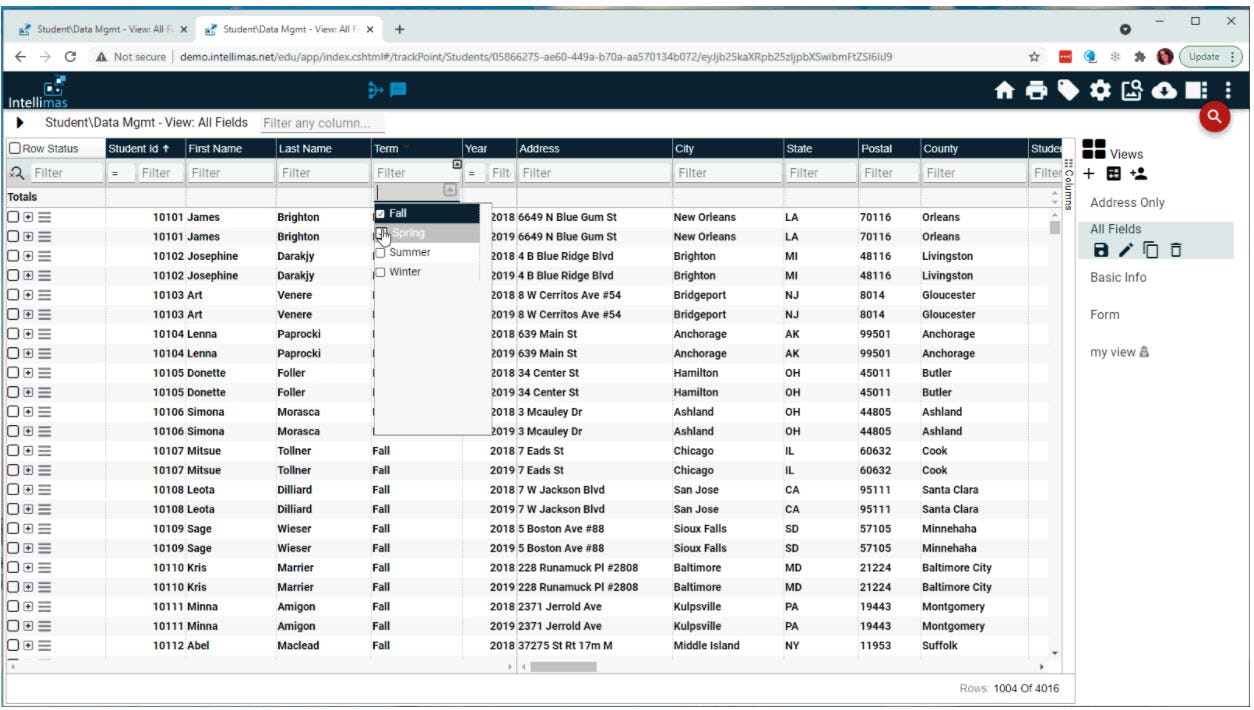Edit the All Fields view with pencil icon
The height and width of the screenshot is (710, 1254).
click(1125, 251)
